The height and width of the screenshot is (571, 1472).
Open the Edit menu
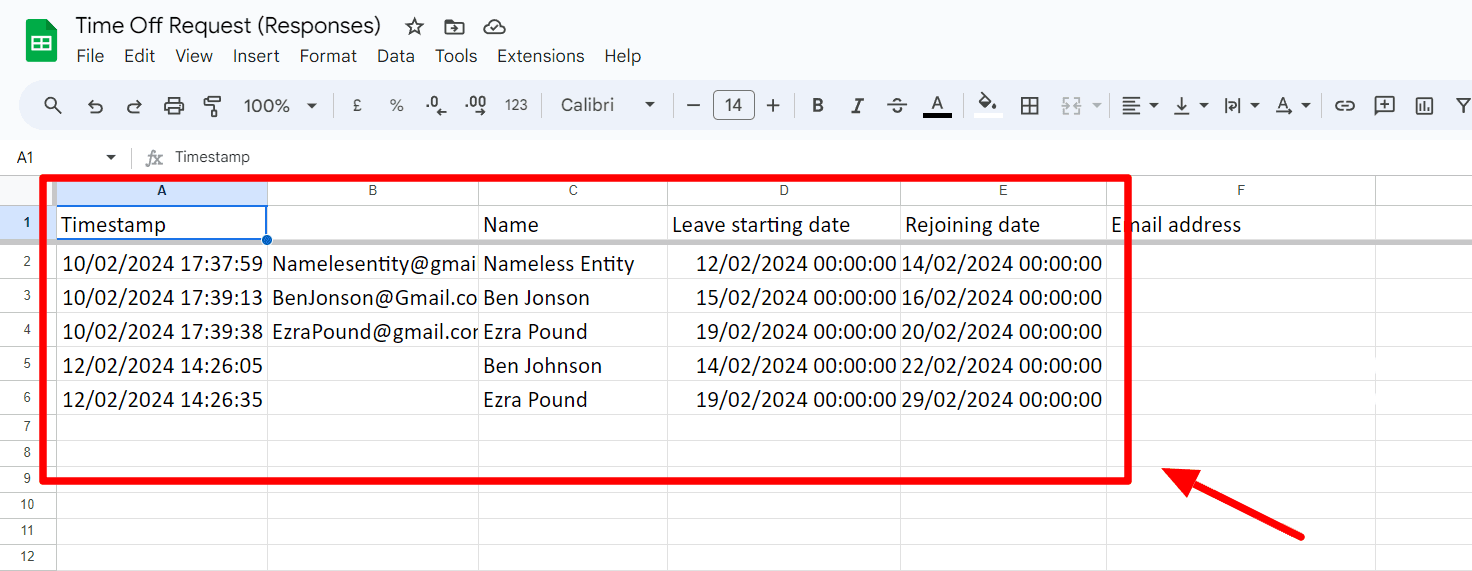pyautogui.click(x=139, y=56)
